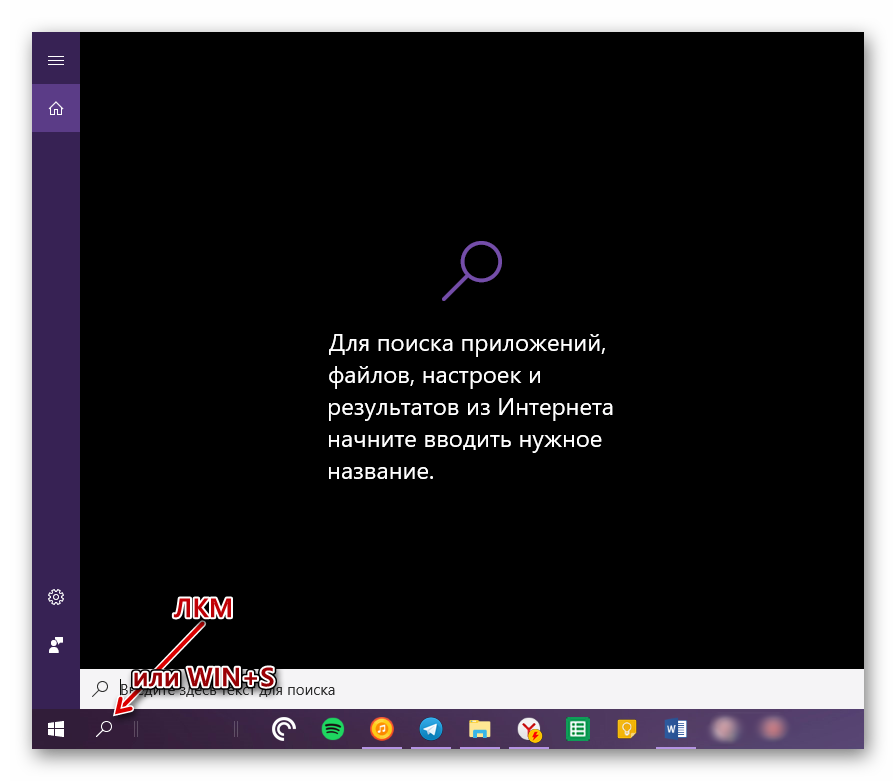896x781 pixels.
Task: Click the magnifier inside the search box
Action: 100,689
